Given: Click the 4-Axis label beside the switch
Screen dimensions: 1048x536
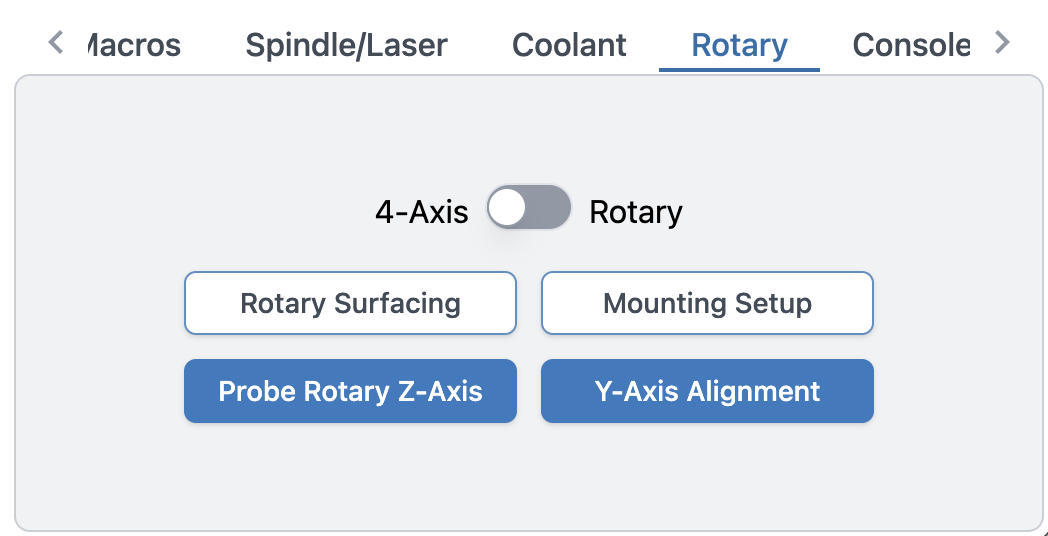Looking at the screenshot, I should click(x=422, y=212).
